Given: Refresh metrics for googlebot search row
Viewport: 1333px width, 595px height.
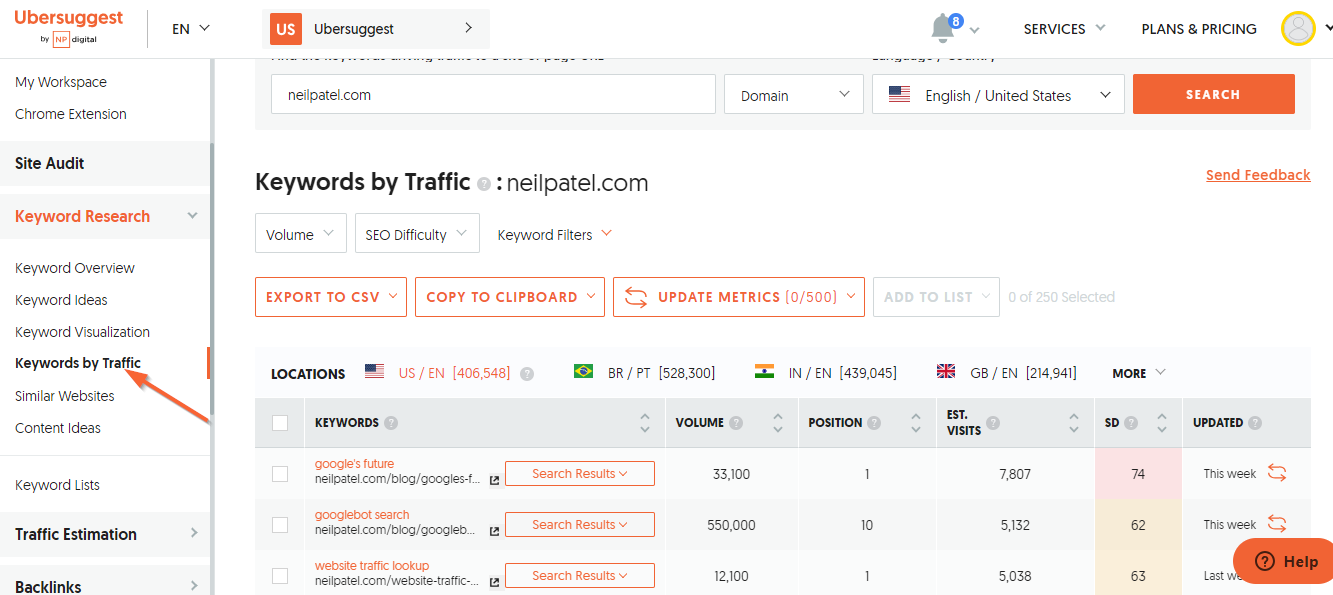Looking at the screenshot, I should 1277,523.
